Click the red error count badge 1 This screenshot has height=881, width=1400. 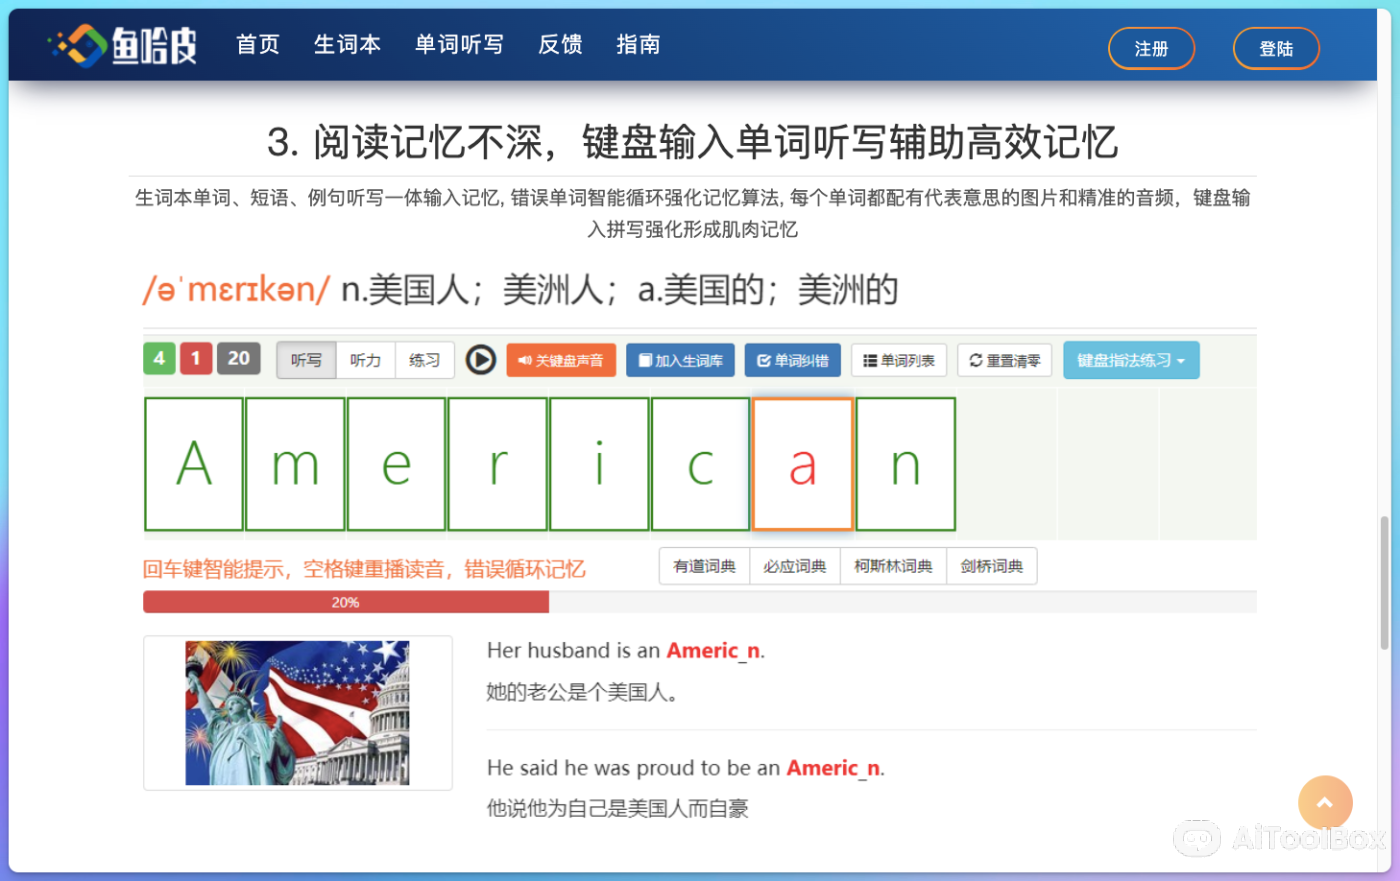[196, 358]
